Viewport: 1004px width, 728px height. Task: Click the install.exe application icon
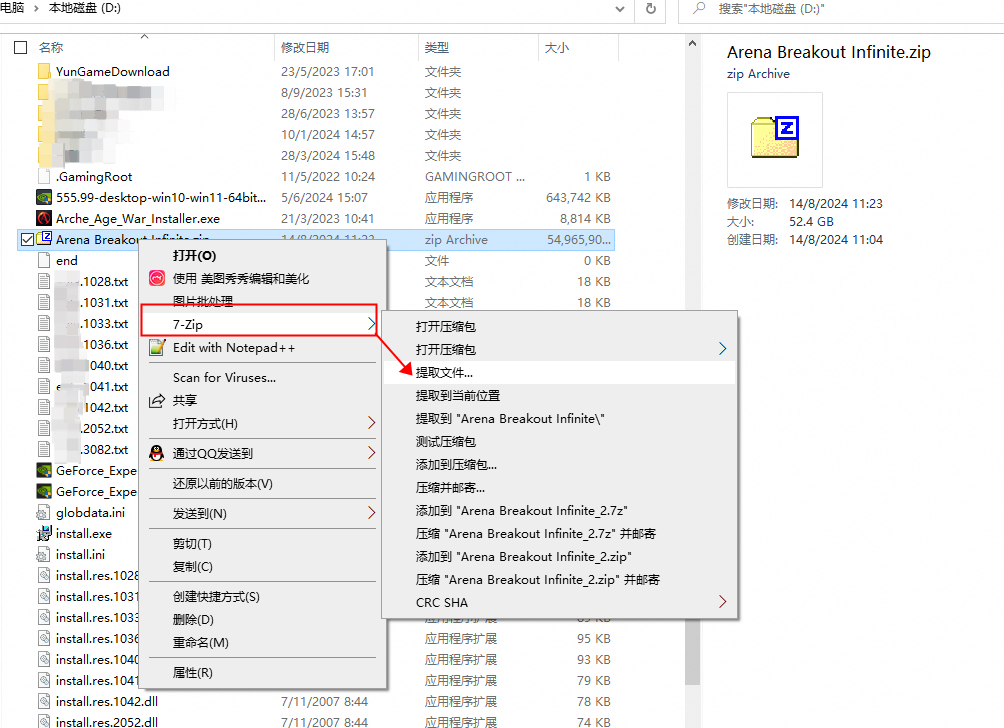tap(42, 533)
